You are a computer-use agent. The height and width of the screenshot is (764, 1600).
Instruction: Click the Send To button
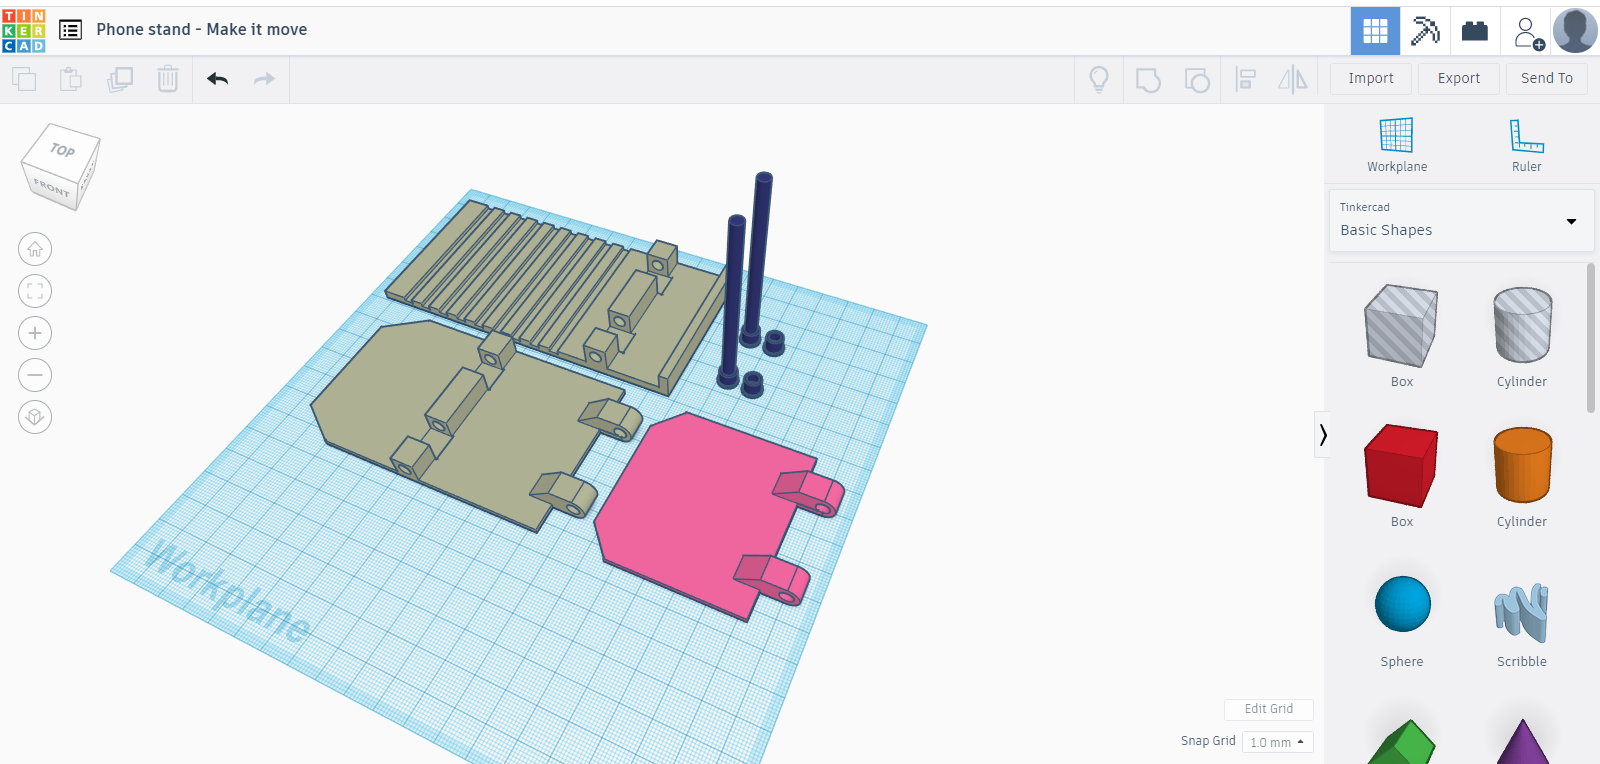click(x=1547, y=78)
